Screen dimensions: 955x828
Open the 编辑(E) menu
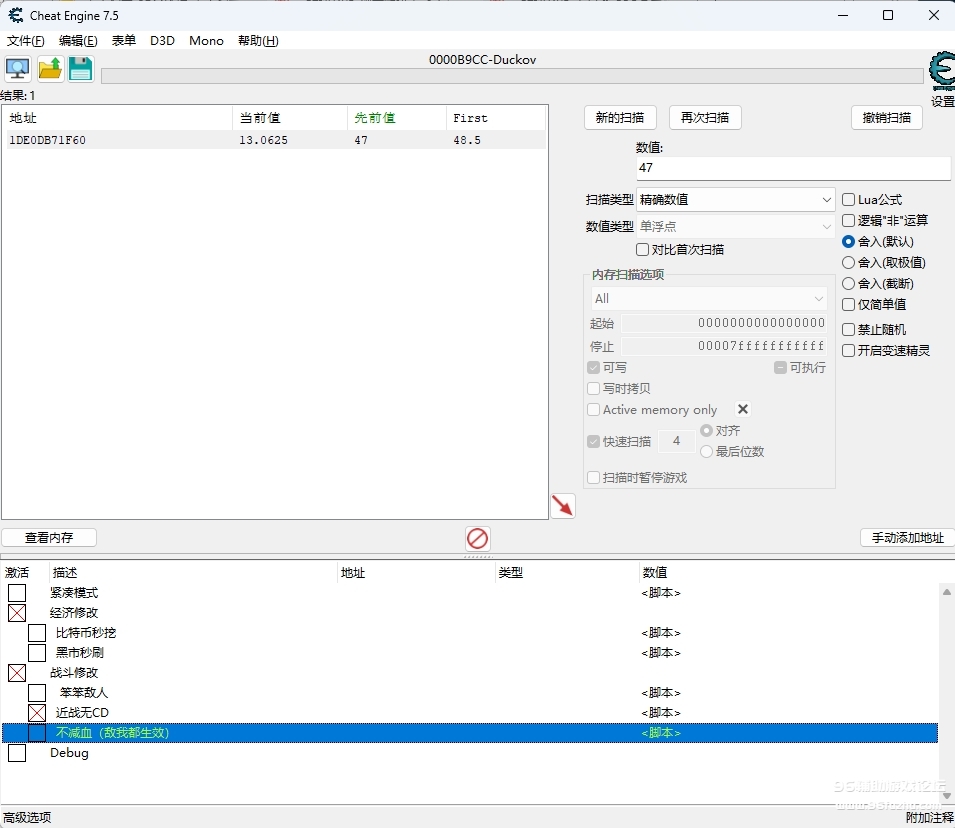[x=78, y=41]
